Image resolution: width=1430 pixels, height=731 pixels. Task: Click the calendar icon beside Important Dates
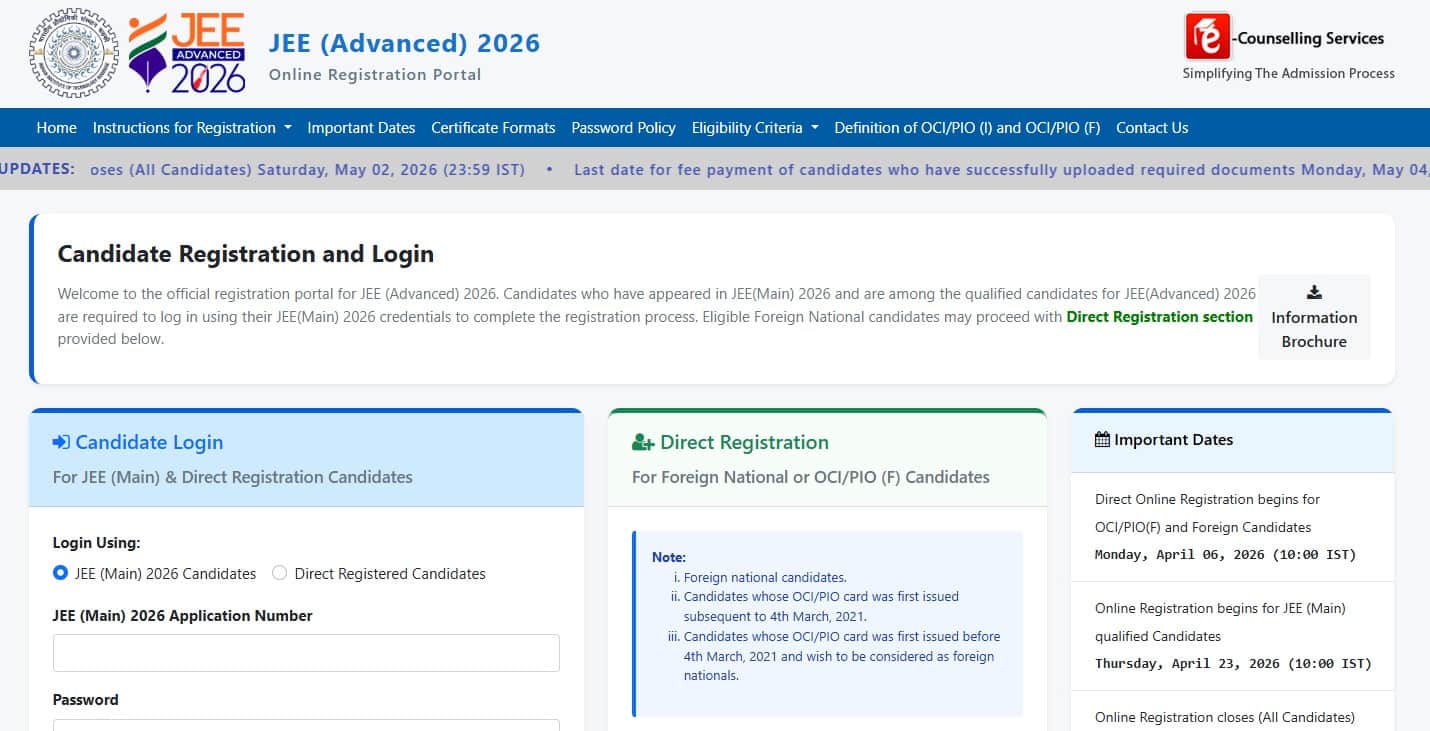(x=1101, y=439)
